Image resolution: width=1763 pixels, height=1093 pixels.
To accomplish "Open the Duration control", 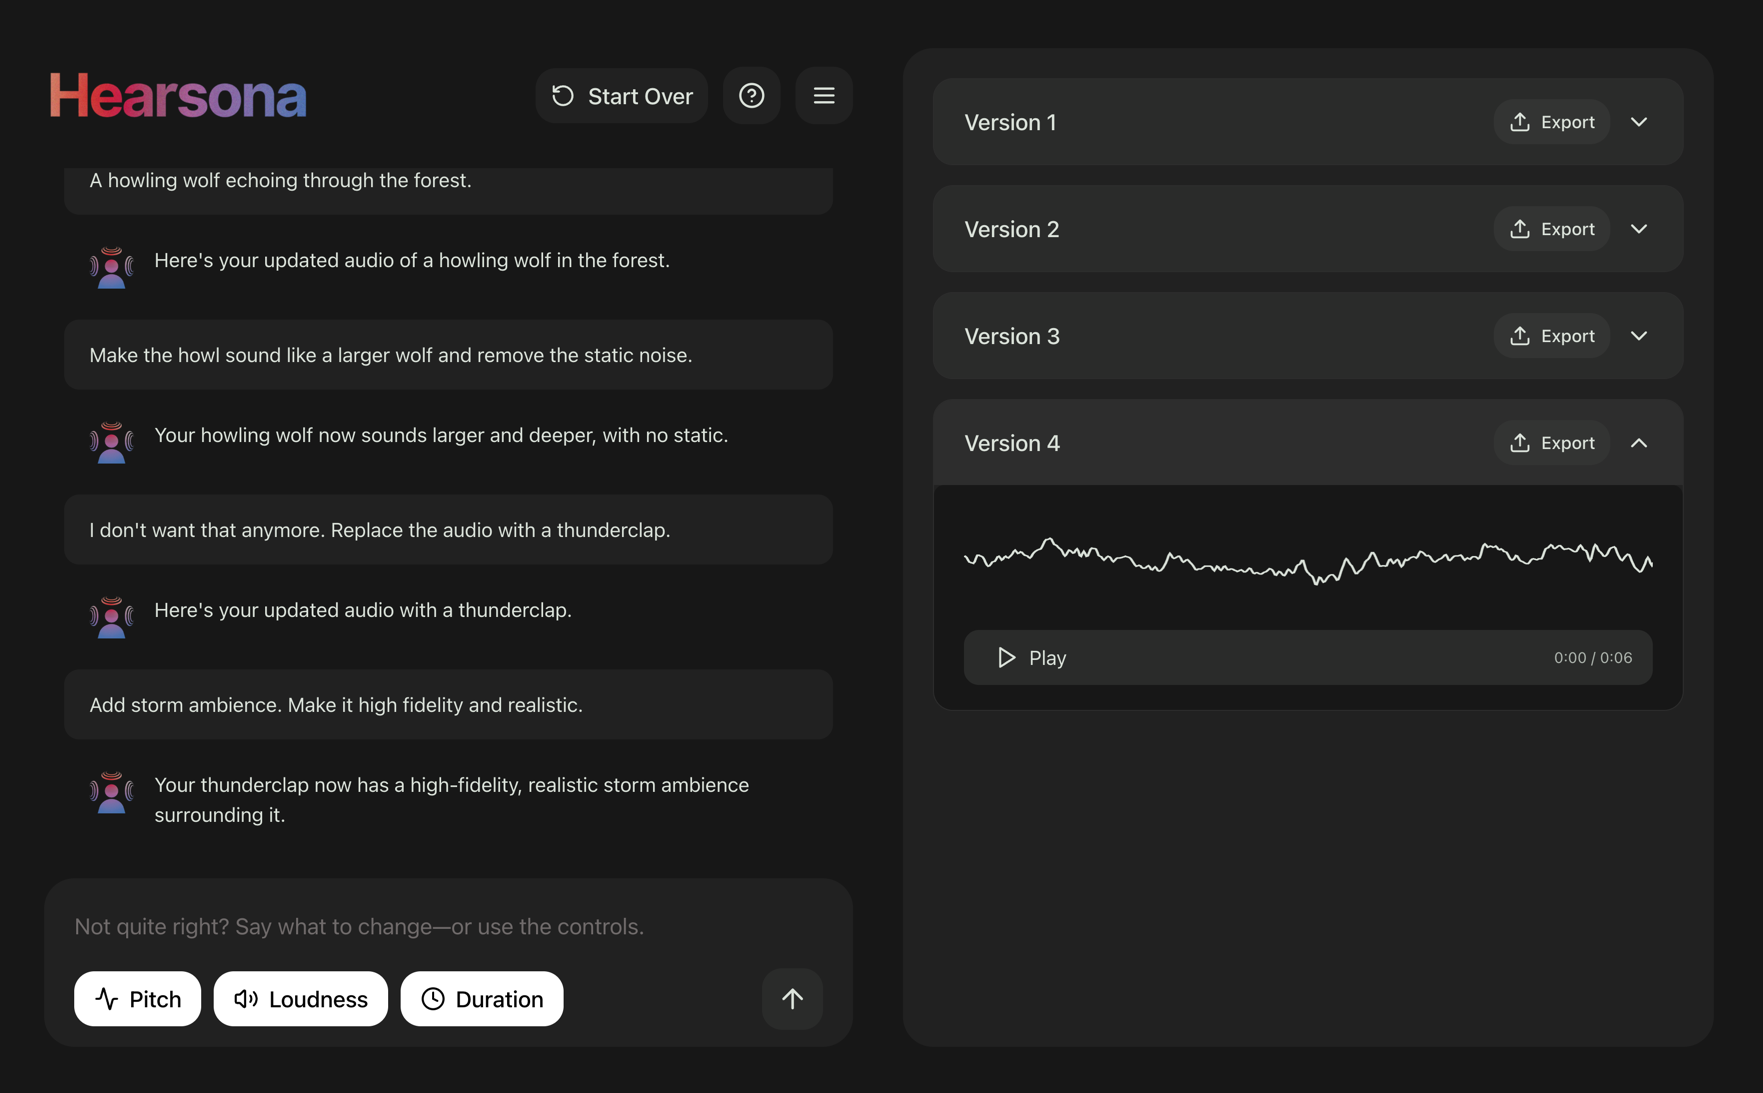I will pyautogui.click(x=481, y=998).
